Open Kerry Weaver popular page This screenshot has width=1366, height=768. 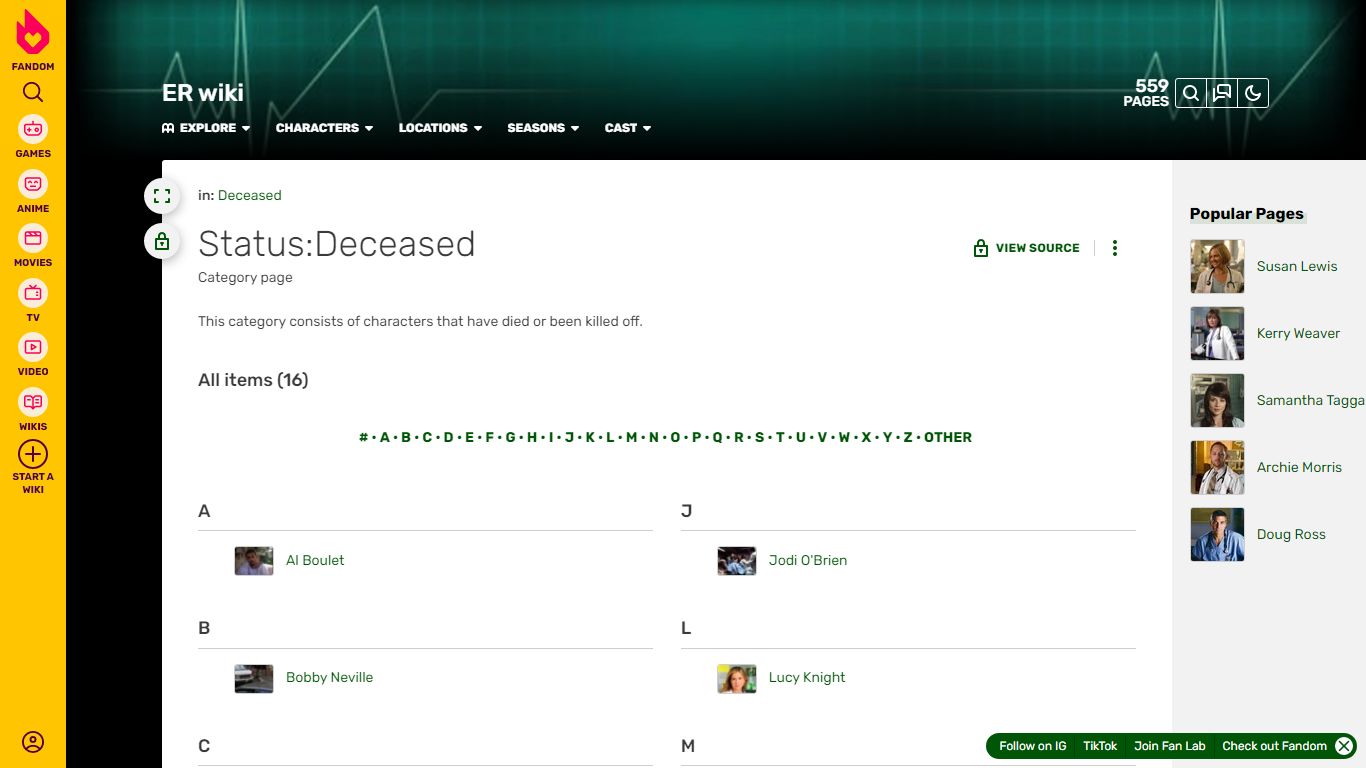coord(1298,333)
